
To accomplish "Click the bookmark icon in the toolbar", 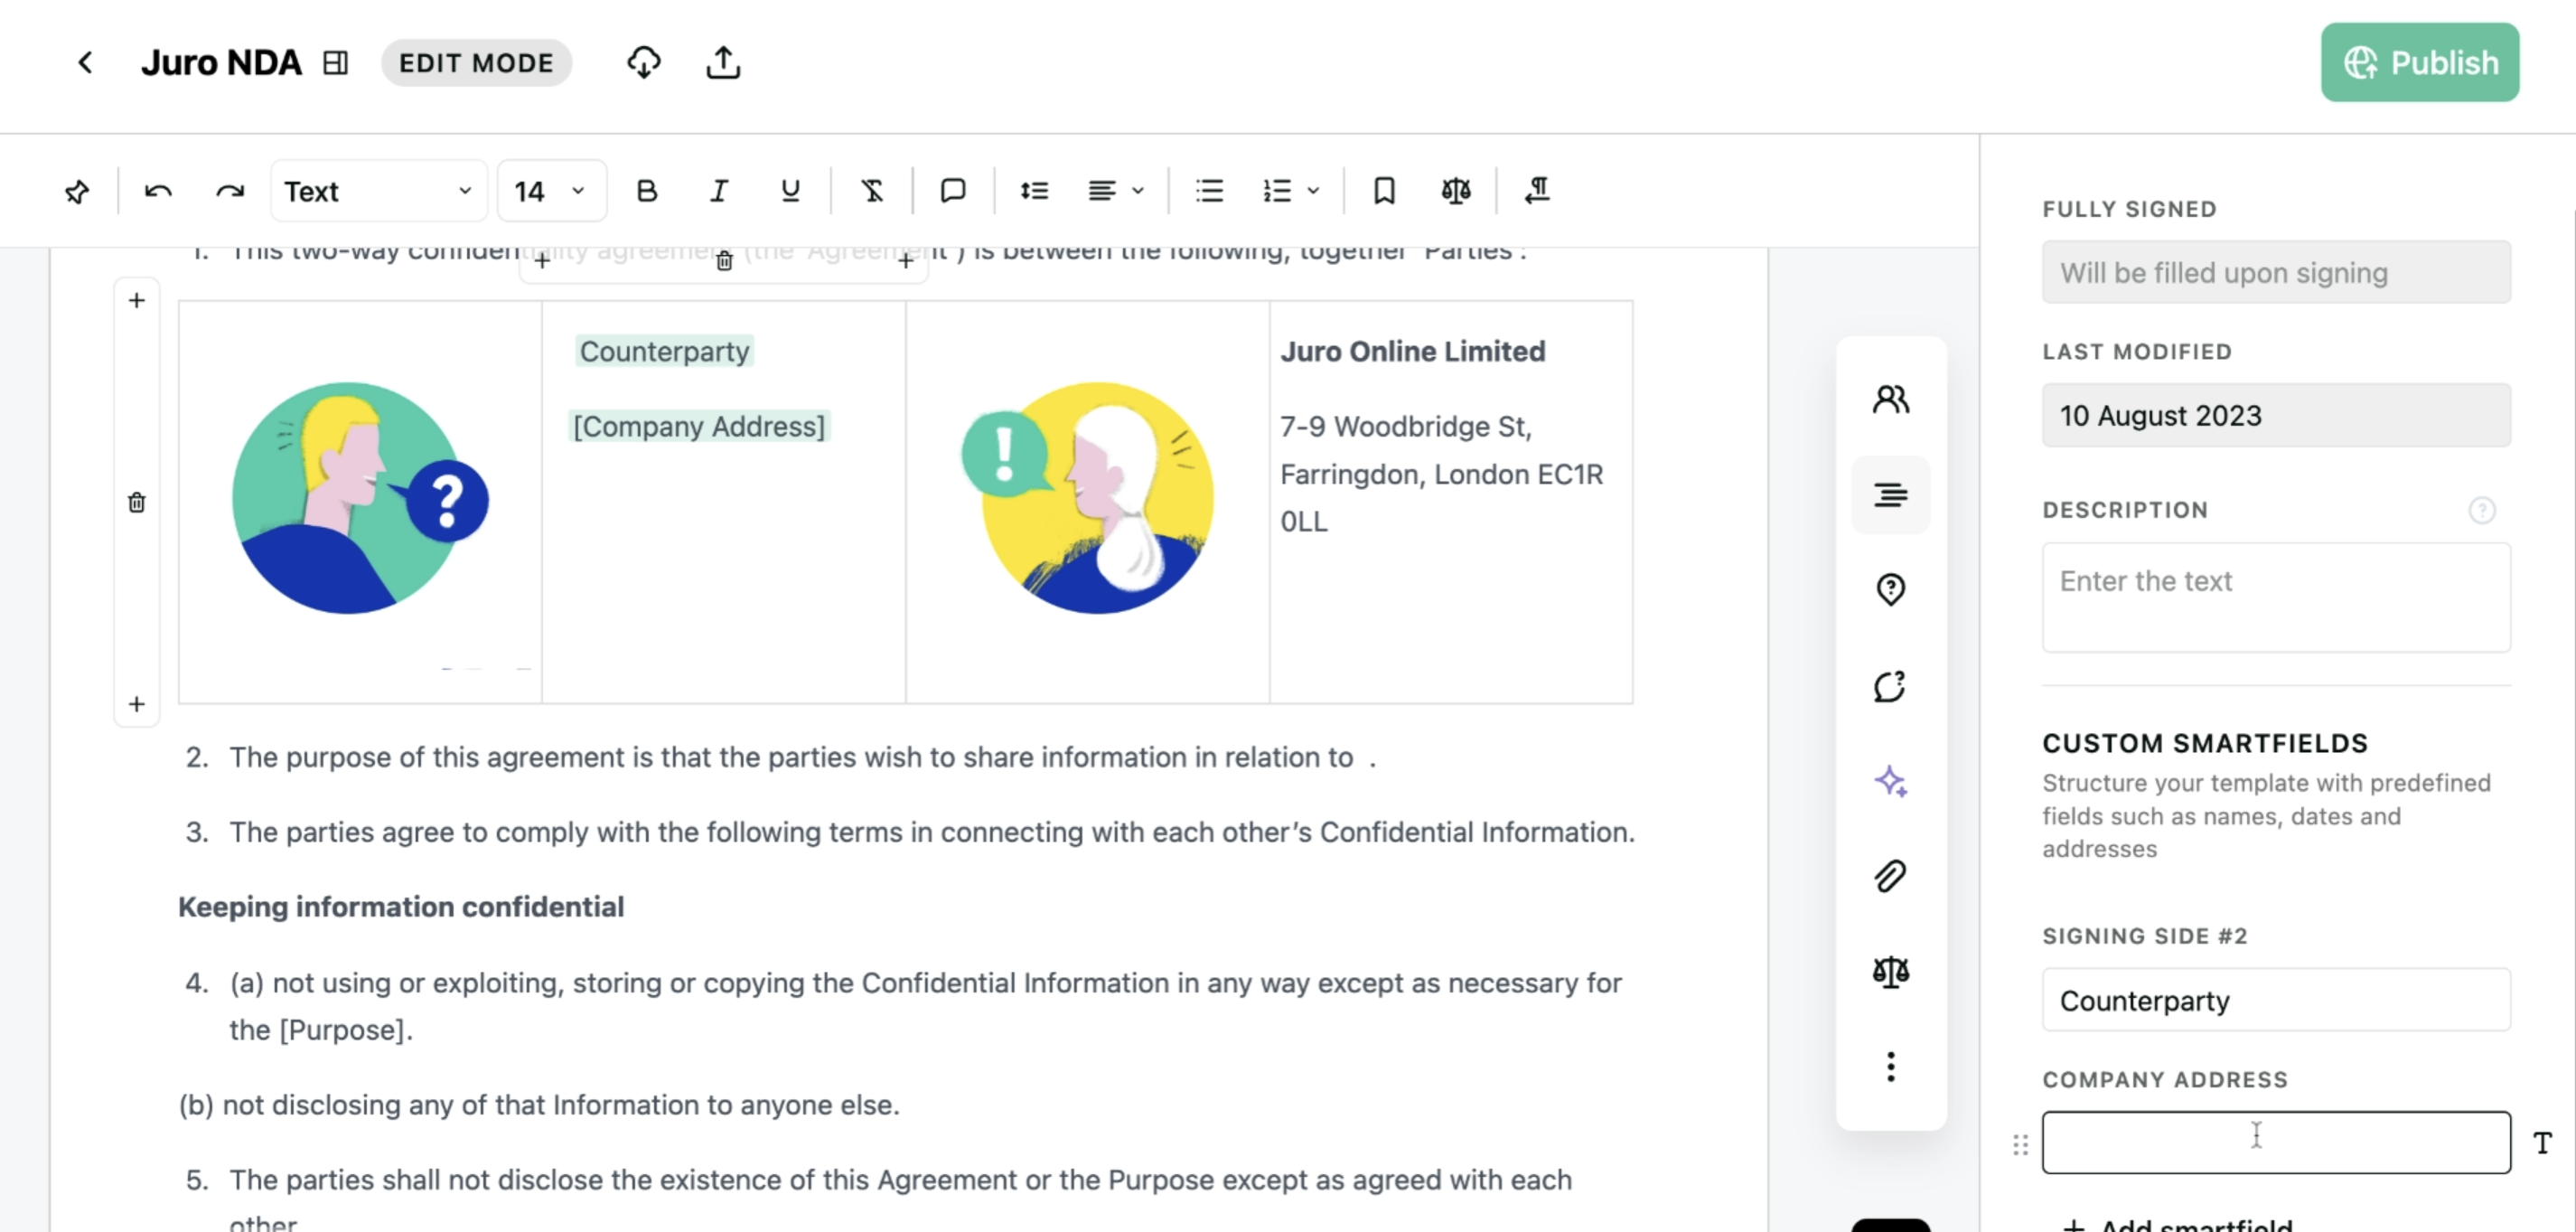I will [x=1384, y=190].
